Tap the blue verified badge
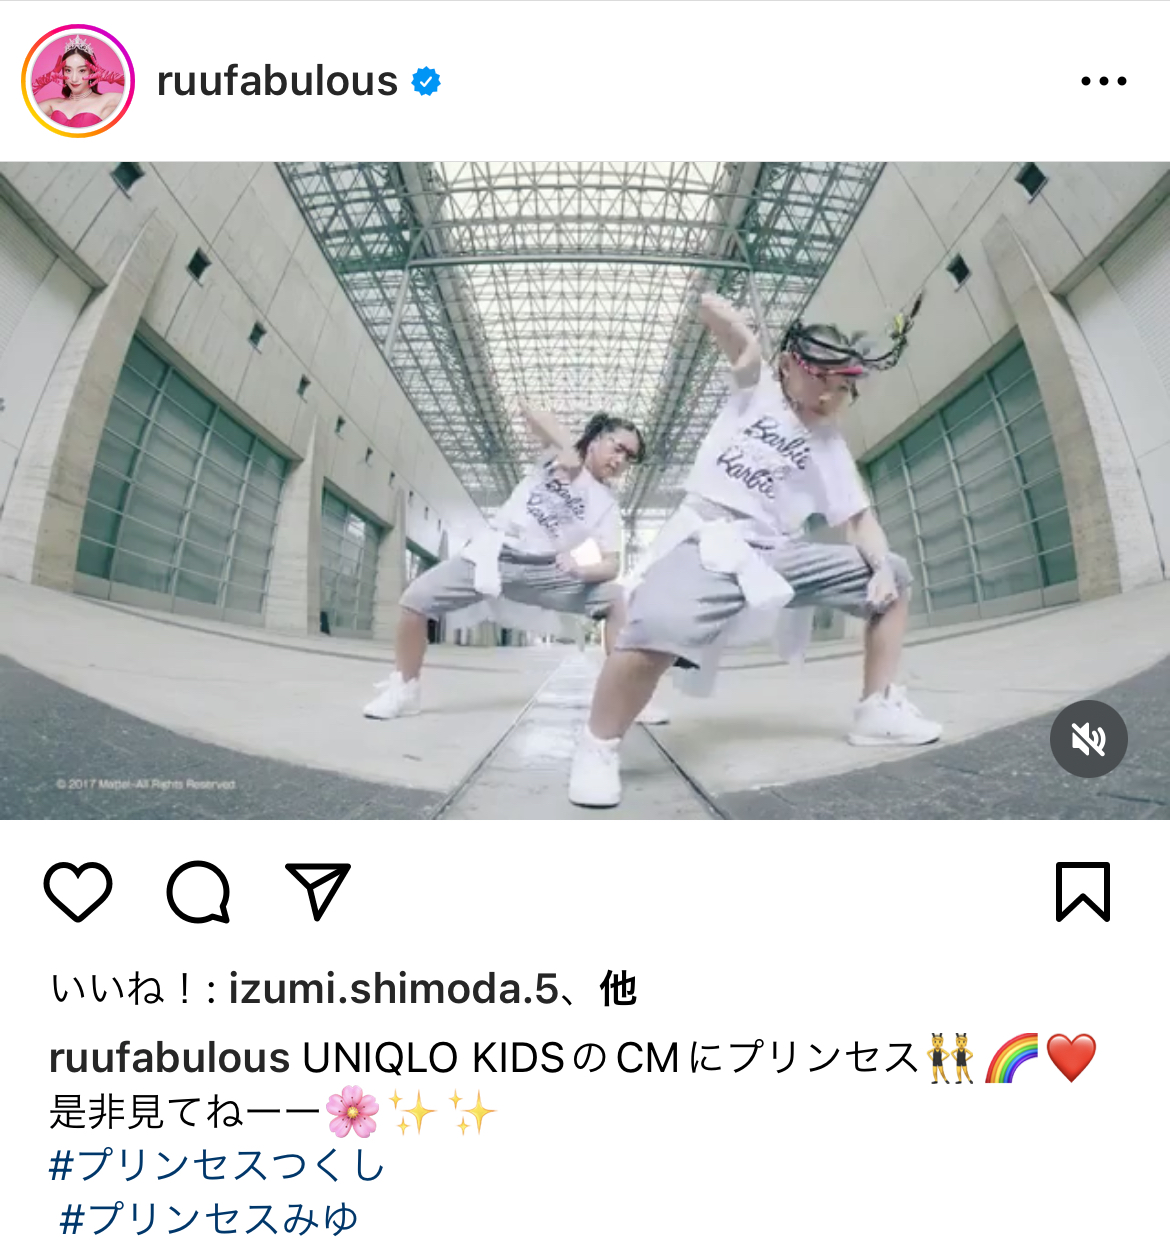The image size is (1170, 1244). 427,81
